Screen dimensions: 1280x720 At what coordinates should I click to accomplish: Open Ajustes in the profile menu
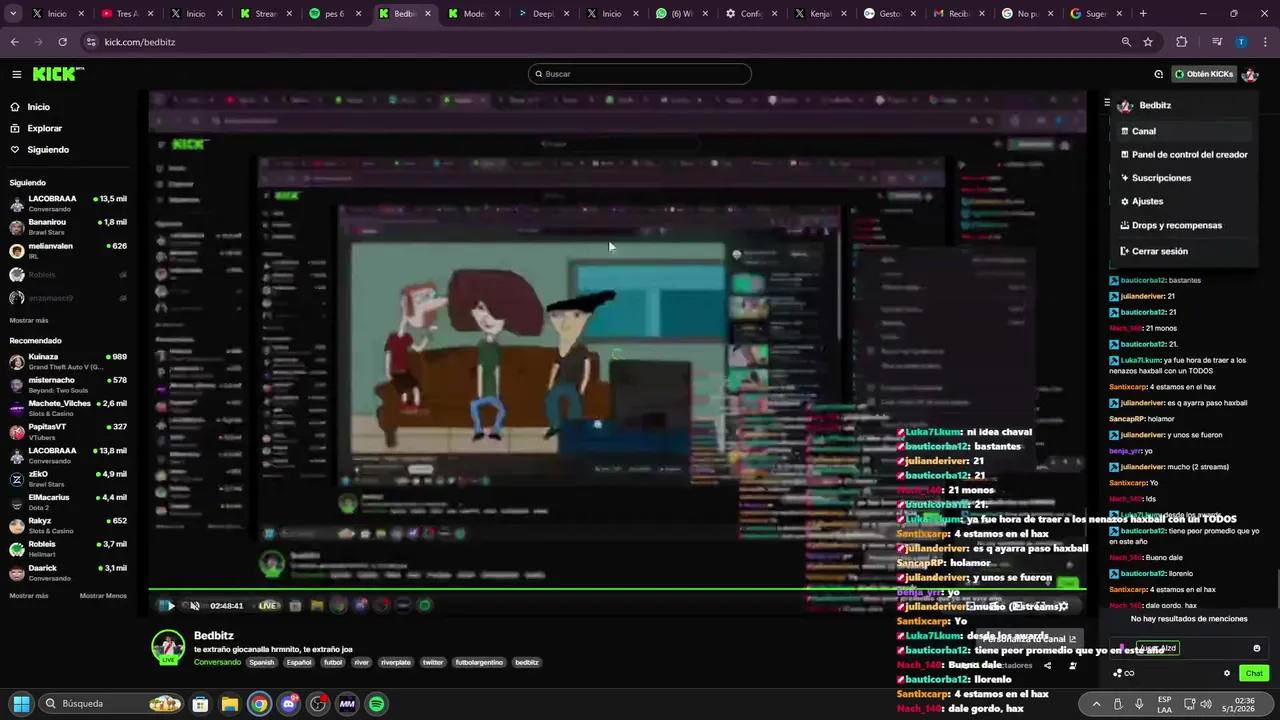(x=1183, y=201)
